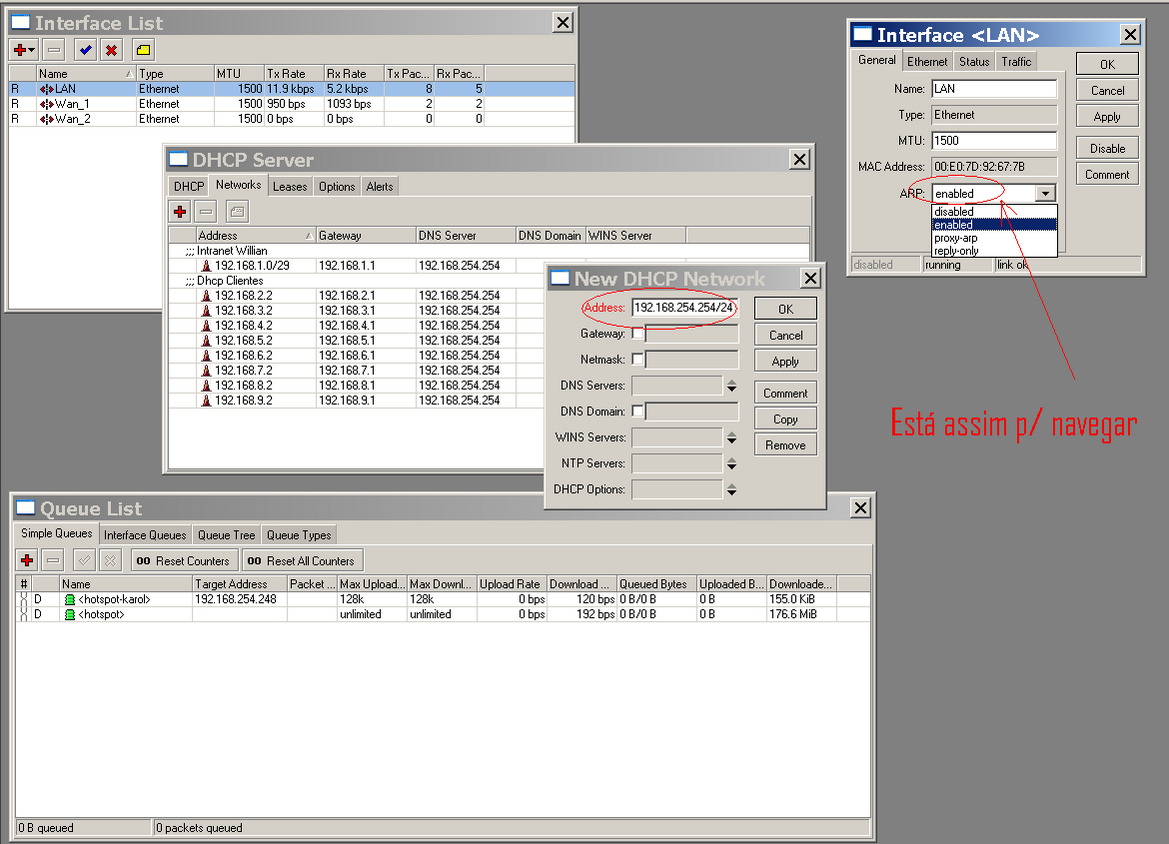
Task: Sort by Name column in Interface List
Action: click(86, 73)
